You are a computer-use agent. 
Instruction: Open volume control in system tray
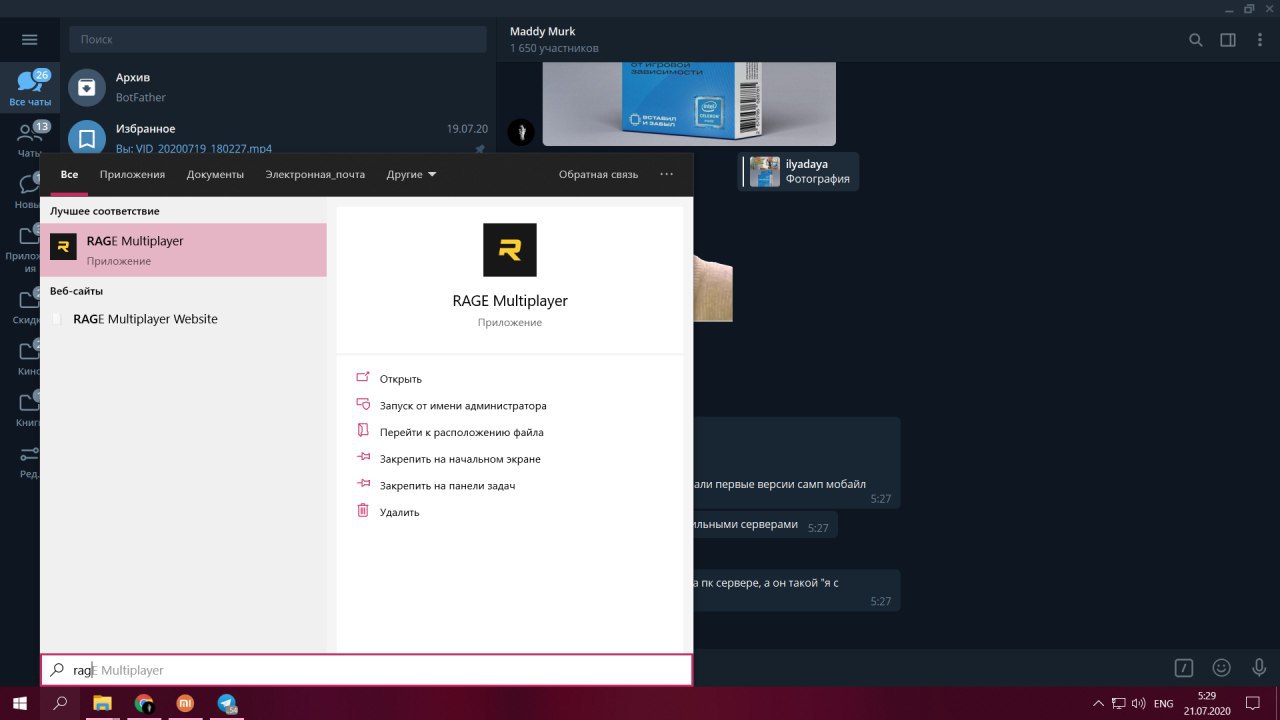[1138, 703]
